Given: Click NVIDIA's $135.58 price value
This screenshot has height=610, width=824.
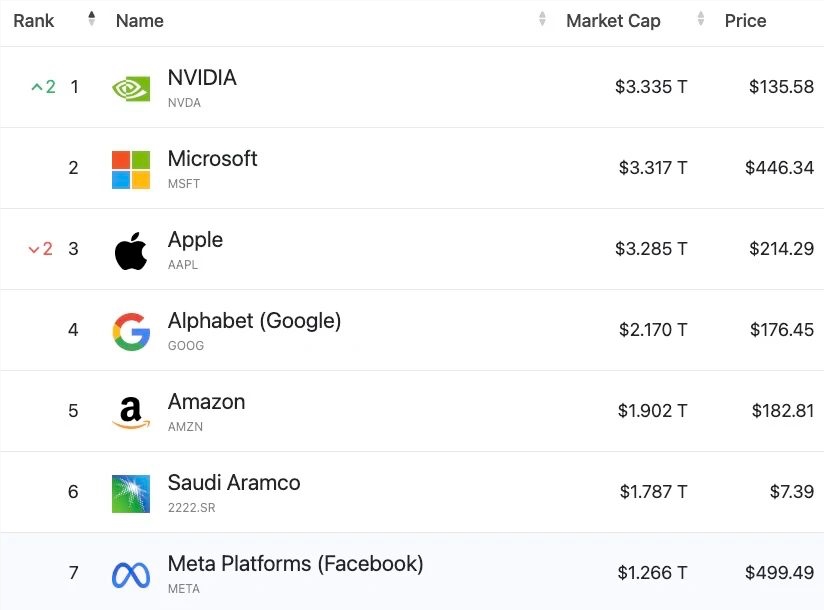Looking at the screenshot, I should pyautogui.click(x=781, y=87).
